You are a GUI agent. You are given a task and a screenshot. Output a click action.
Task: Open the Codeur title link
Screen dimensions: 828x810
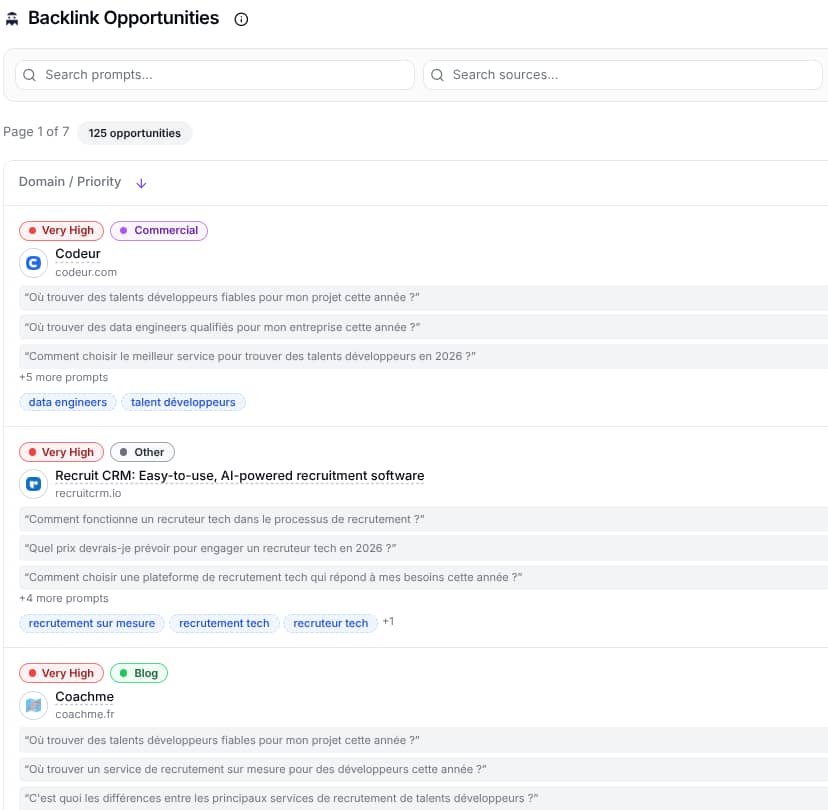[x=78, y=254]
